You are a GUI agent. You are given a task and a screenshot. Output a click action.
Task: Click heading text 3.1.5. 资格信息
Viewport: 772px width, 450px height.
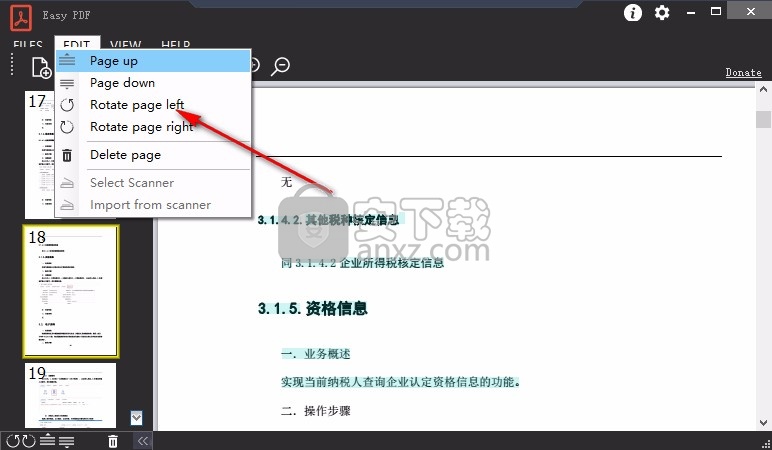[x=313, y=309]
